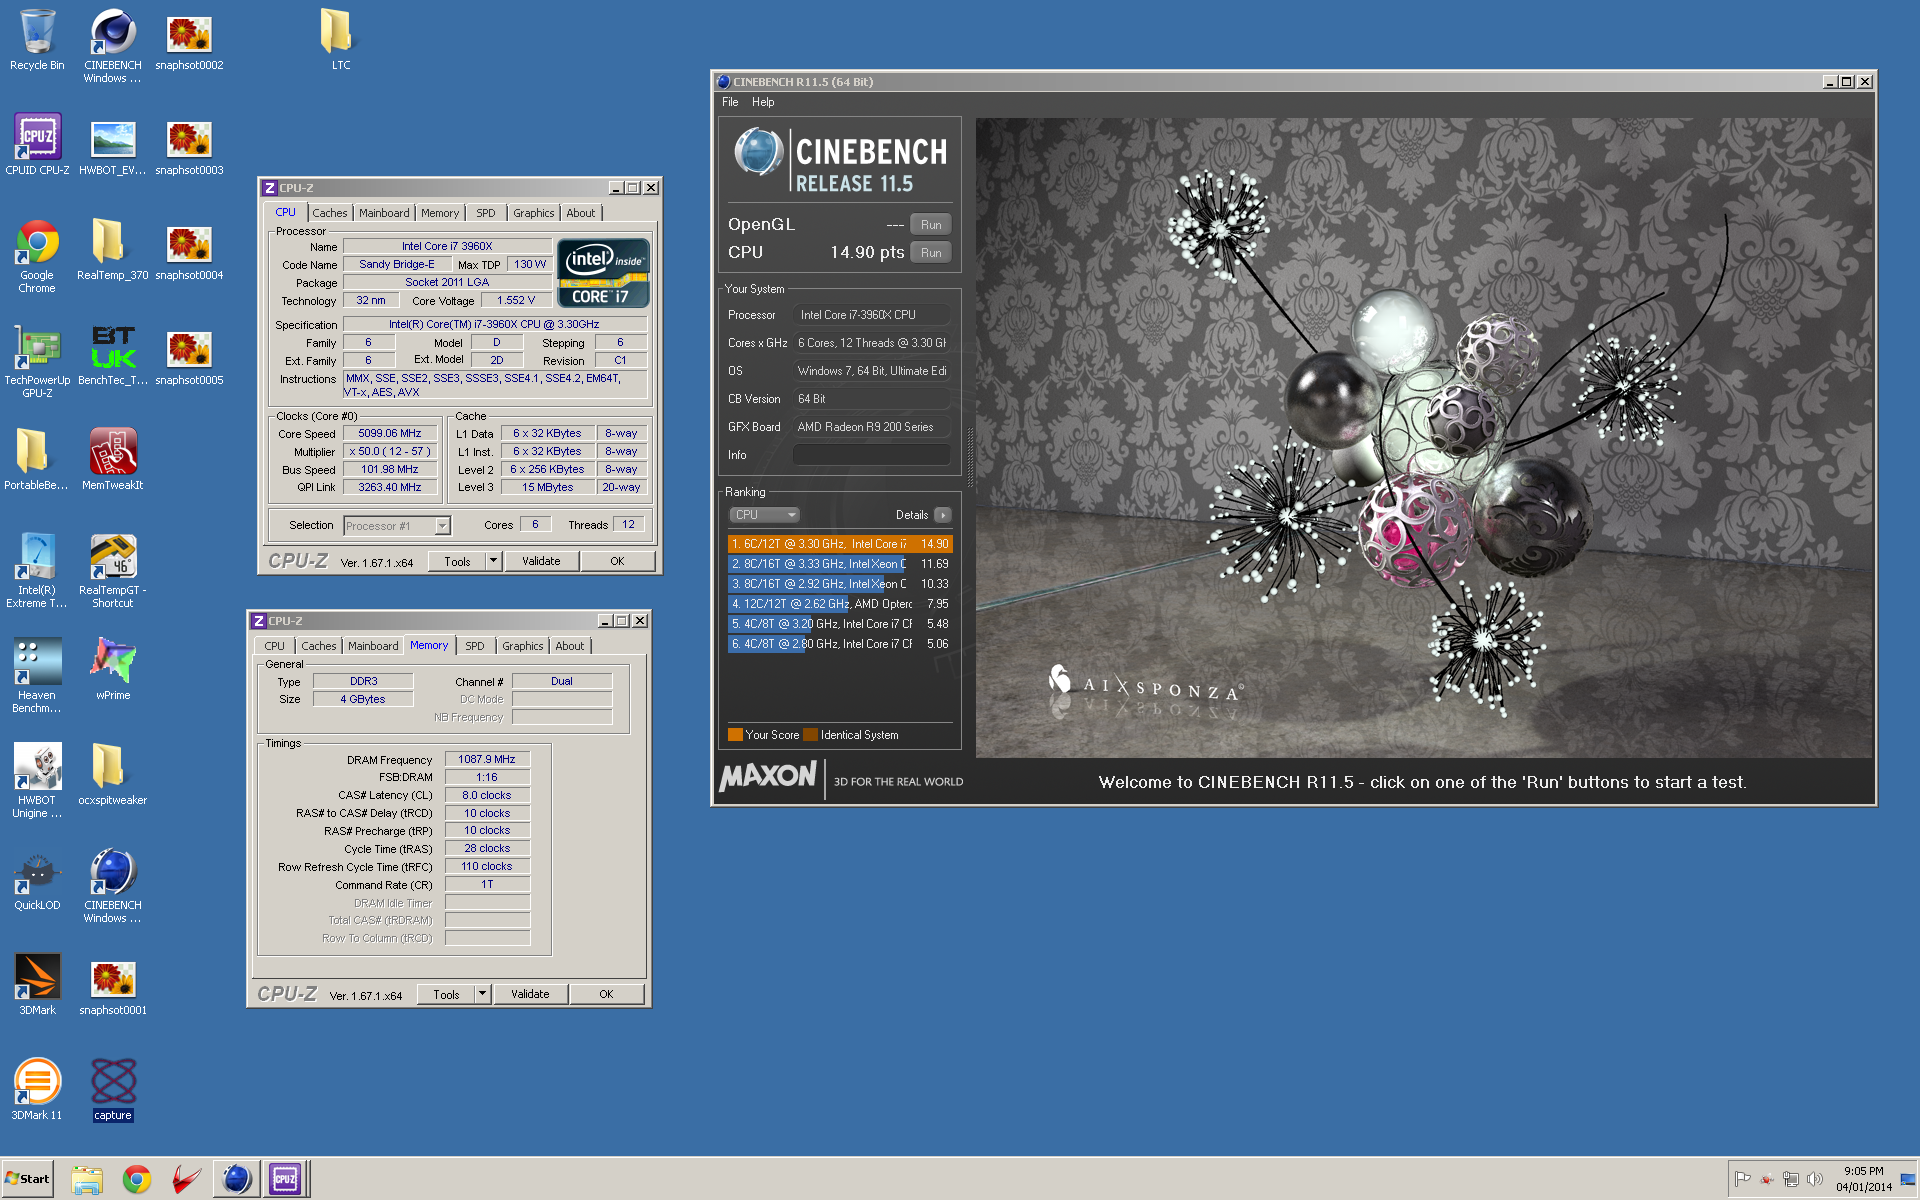
Task: Launch TechPowerUp GPU-Z shortcut
Action: [x=37, y=361]
